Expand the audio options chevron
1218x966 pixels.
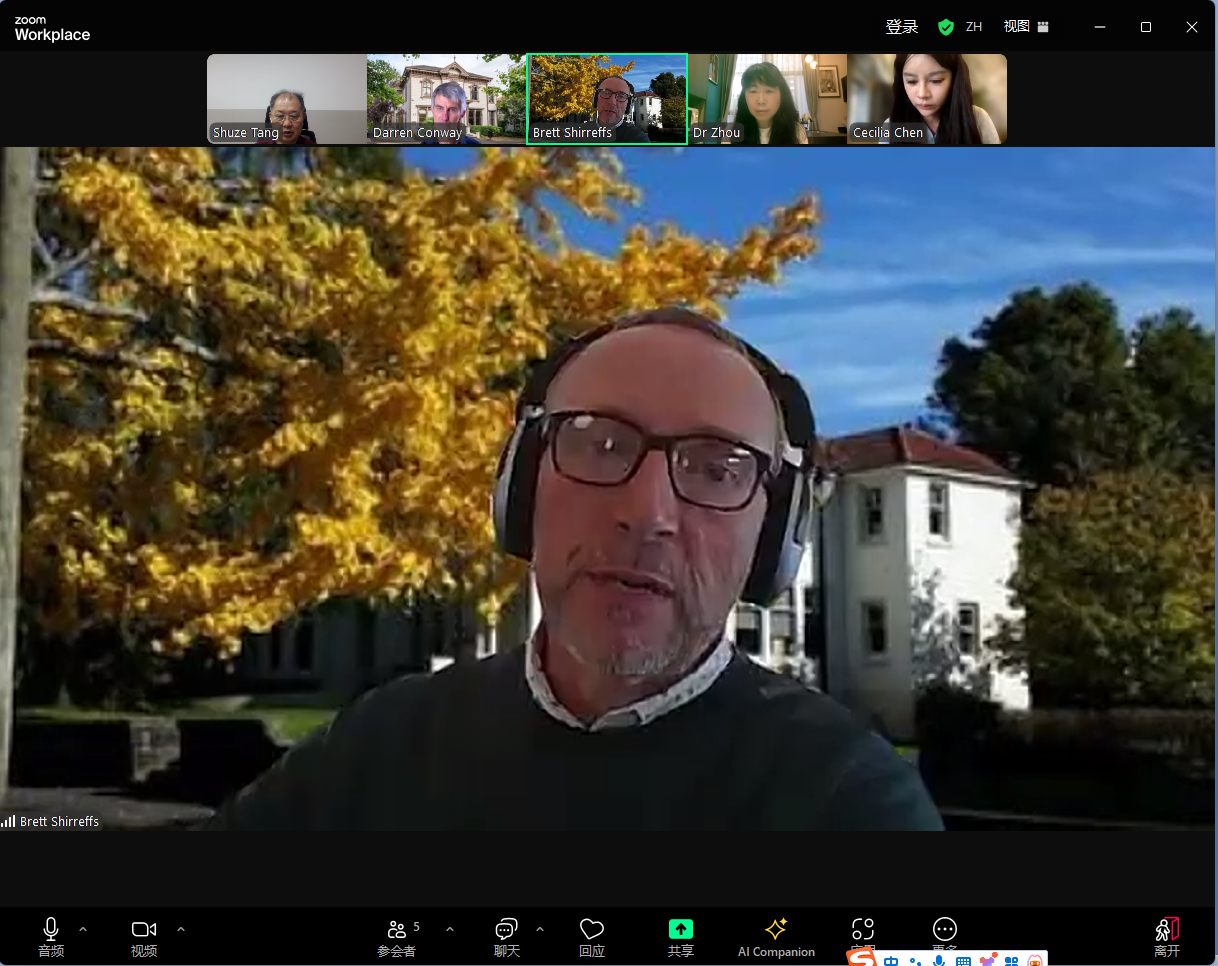(x=83, y=929)
